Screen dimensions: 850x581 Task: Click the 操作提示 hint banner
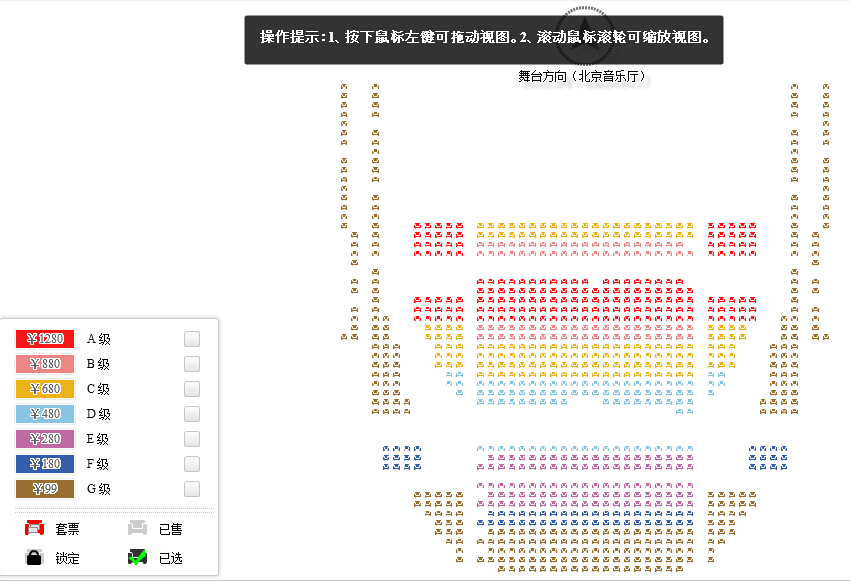pos(484,40)
